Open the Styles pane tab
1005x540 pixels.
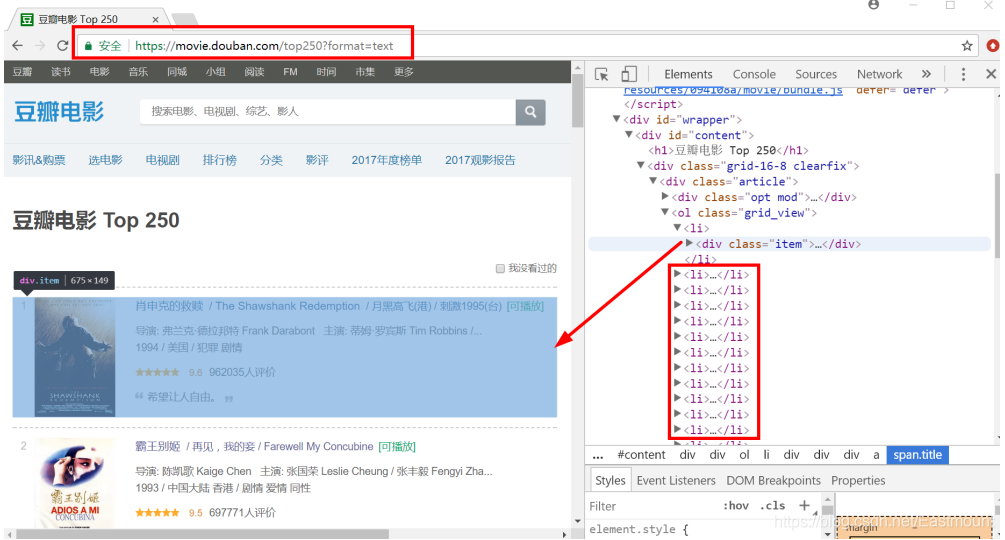coord(610,480)
